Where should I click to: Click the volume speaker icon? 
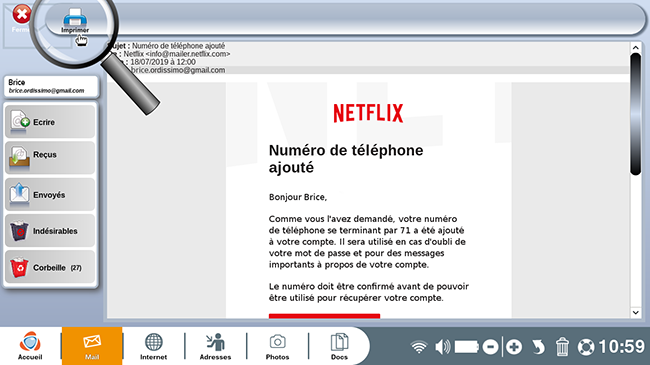(443, 347)
